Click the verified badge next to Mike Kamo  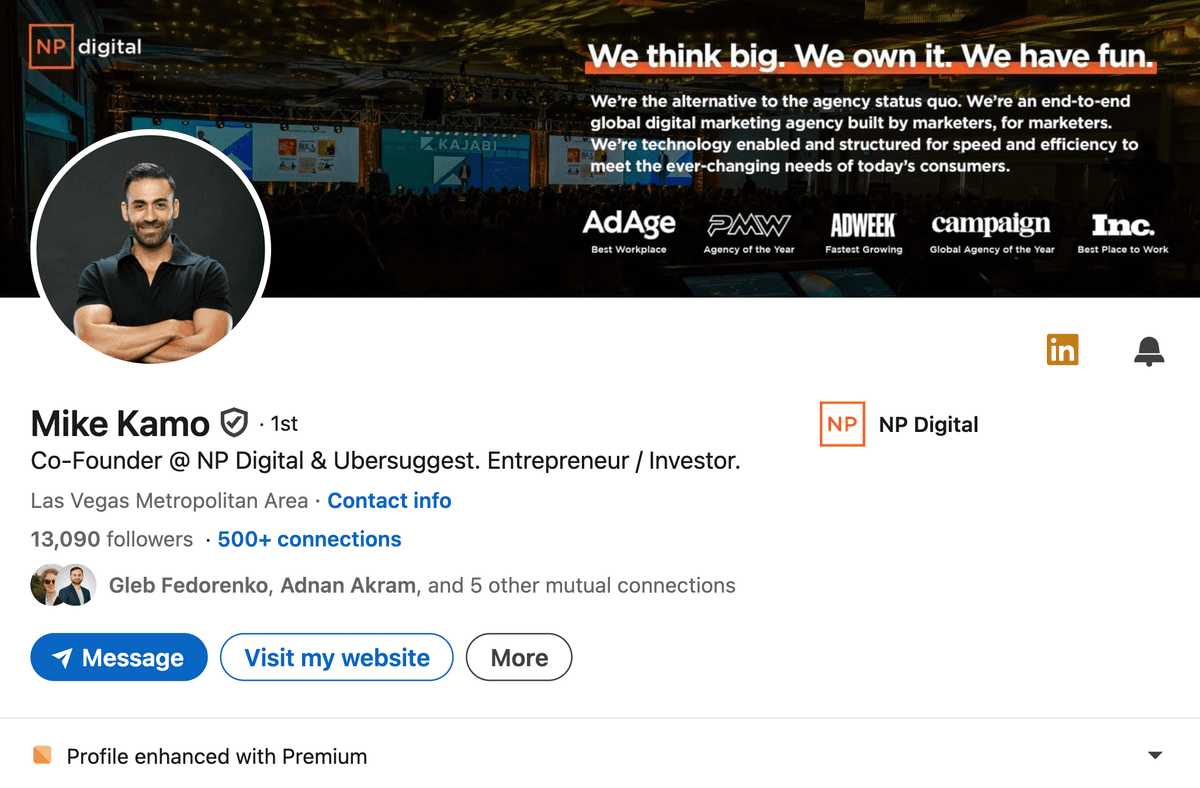pyautogui.click(x=232, y=423)
